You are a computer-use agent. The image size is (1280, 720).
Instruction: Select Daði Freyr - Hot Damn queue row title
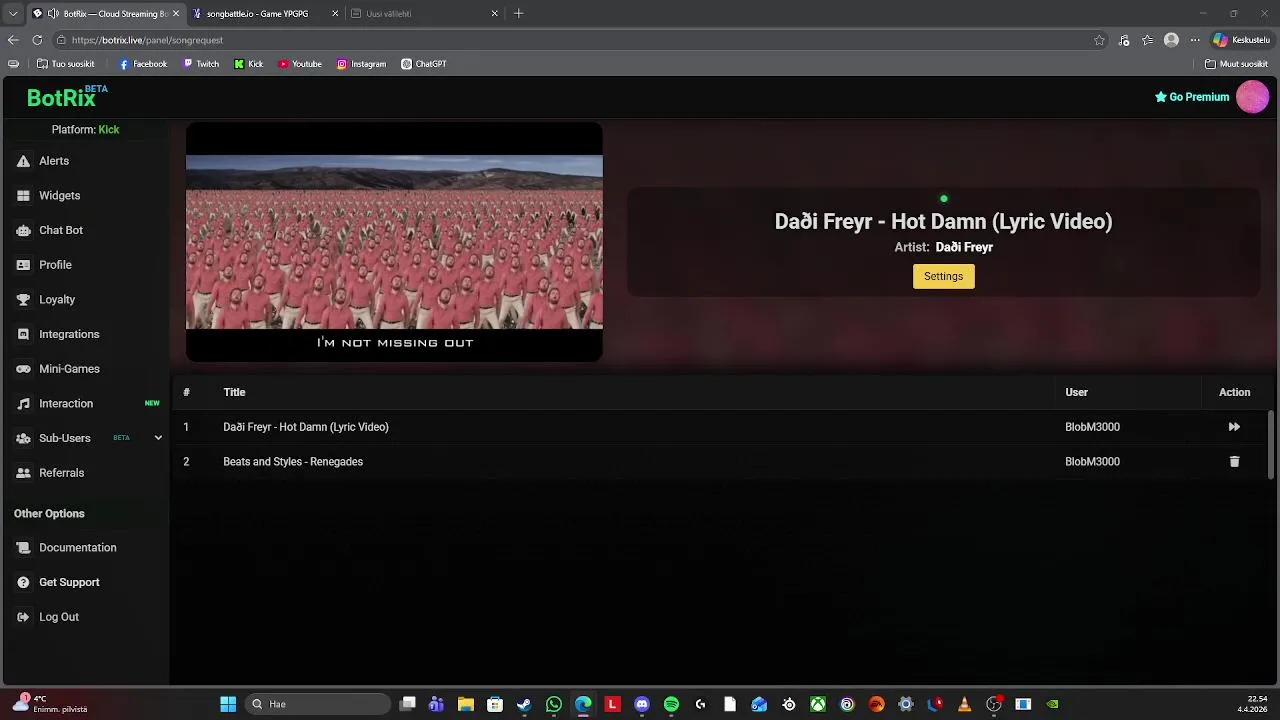point(306,427)
